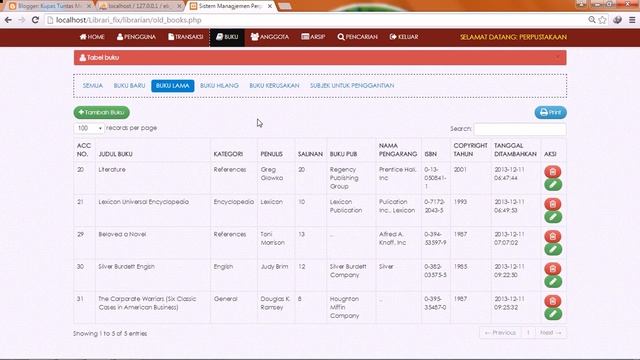
Task: Sort by ACC NO. column header
Action: (84, 150)
